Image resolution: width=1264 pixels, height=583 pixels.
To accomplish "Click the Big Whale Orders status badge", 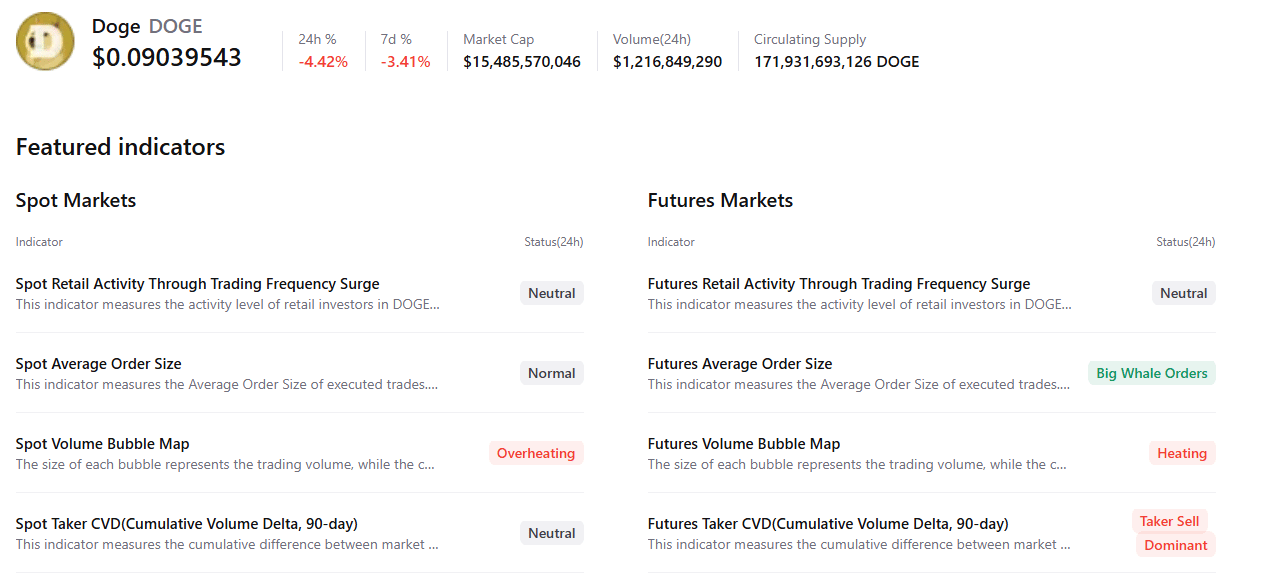I will coord(1152,373).
